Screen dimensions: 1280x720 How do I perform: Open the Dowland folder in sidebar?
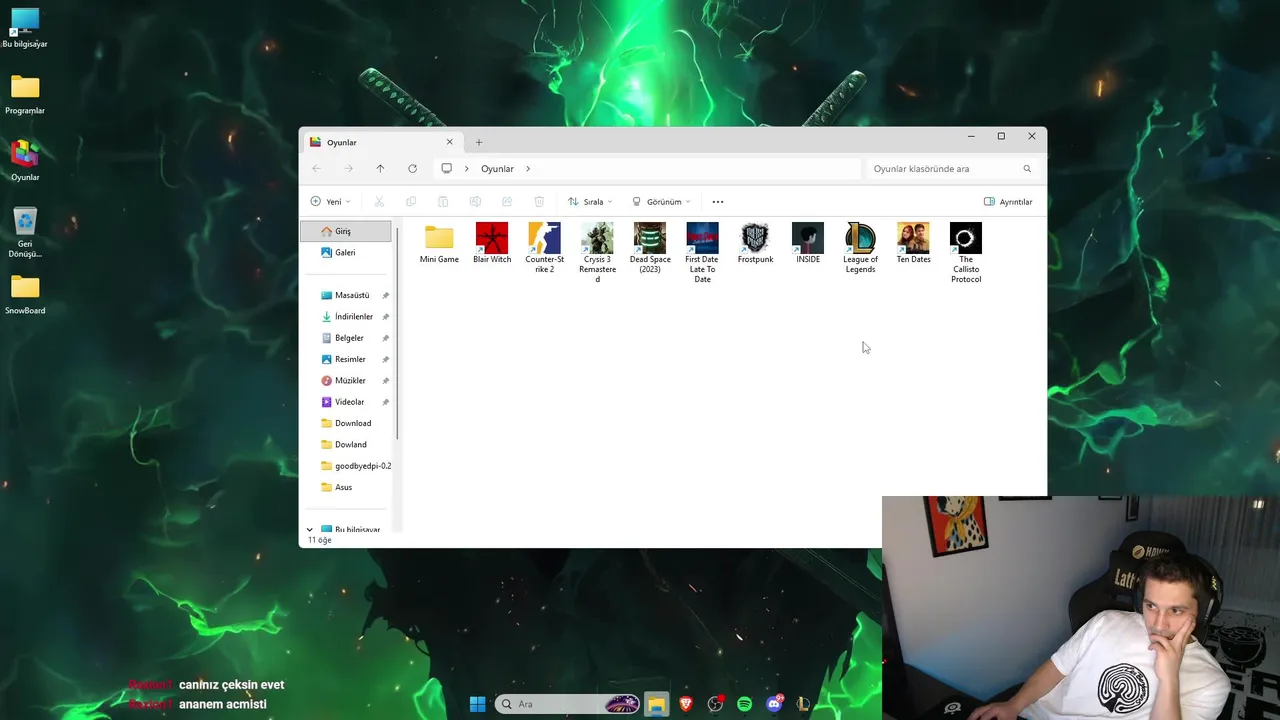(346, 444)
